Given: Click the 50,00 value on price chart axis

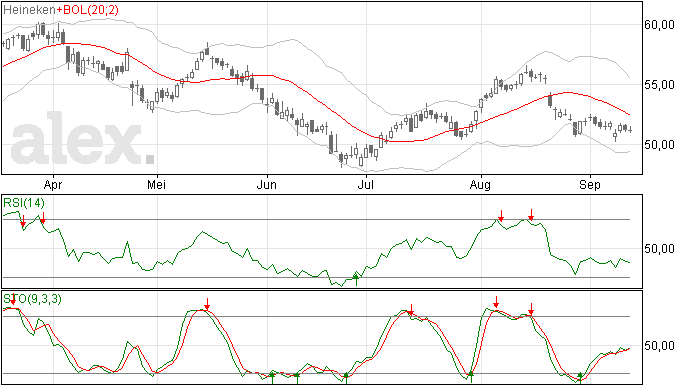Looking at the screenshot, I should pyautogui.click(x=659, y=145).
